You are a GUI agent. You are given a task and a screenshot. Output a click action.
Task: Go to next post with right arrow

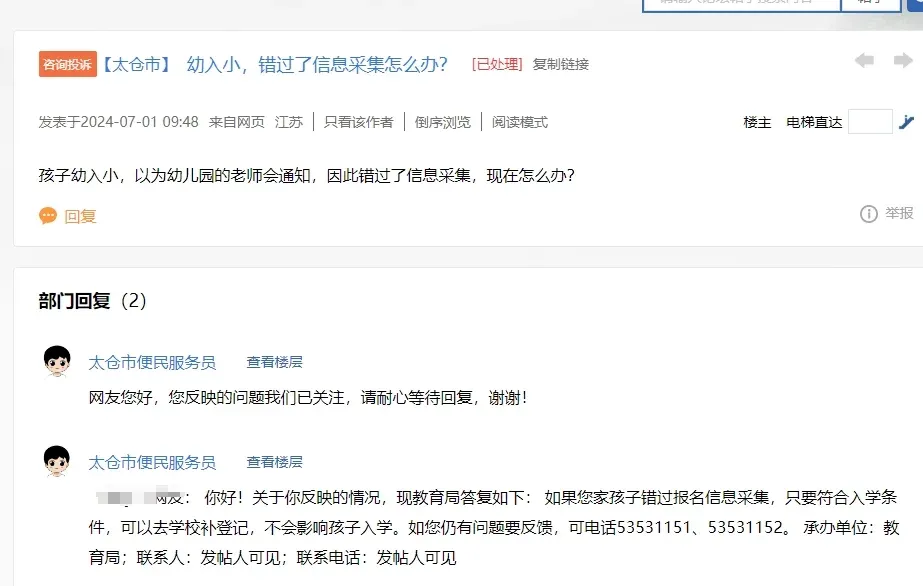(x=902, y=60)
